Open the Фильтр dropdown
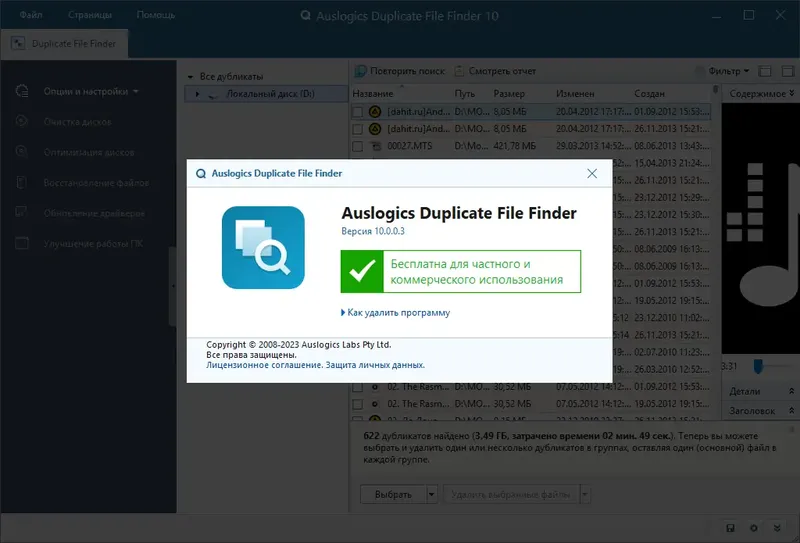Screen dimensions: 800x543 tap(729, 71)
